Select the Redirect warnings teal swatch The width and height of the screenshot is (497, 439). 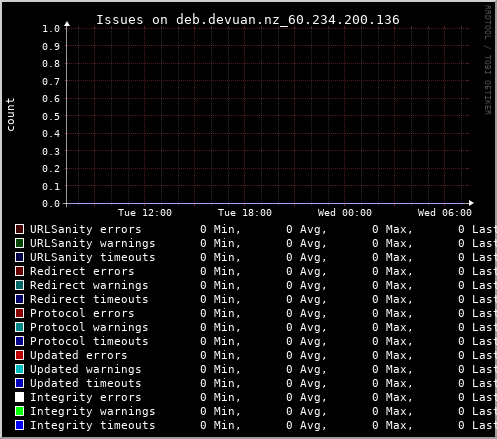[x=20, y=285]
